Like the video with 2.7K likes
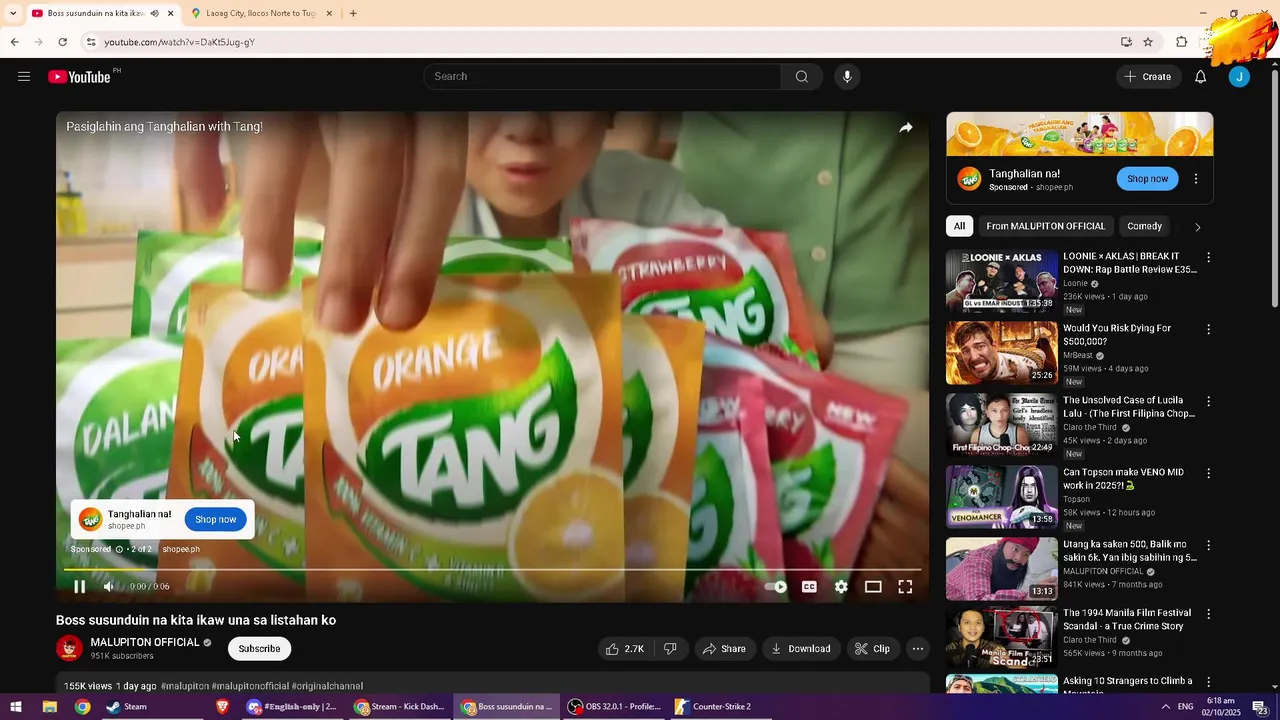 click(x=624, y=649)
